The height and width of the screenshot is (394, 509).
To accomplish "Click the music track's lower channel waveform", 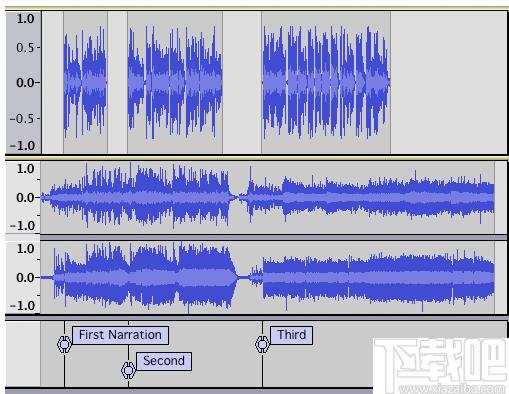I will 267,277.
